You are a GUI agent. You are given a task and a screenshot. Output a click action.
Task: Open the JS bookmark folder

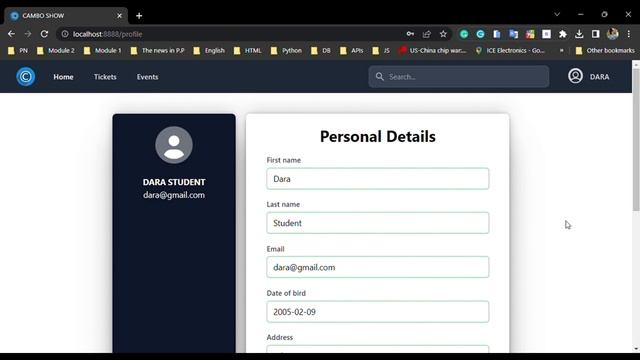coord(381,51)
